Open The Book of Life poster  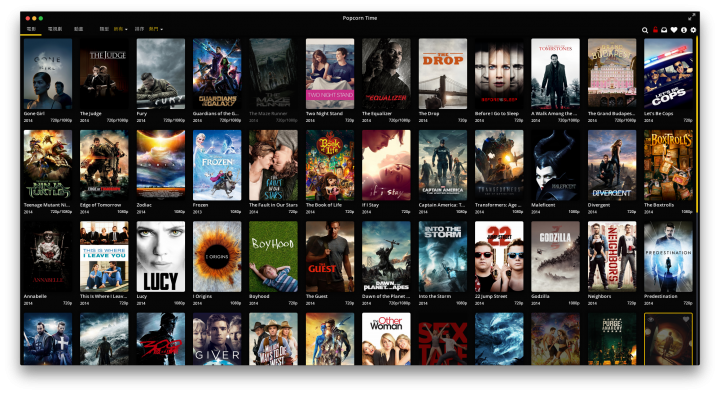(330, 165)
